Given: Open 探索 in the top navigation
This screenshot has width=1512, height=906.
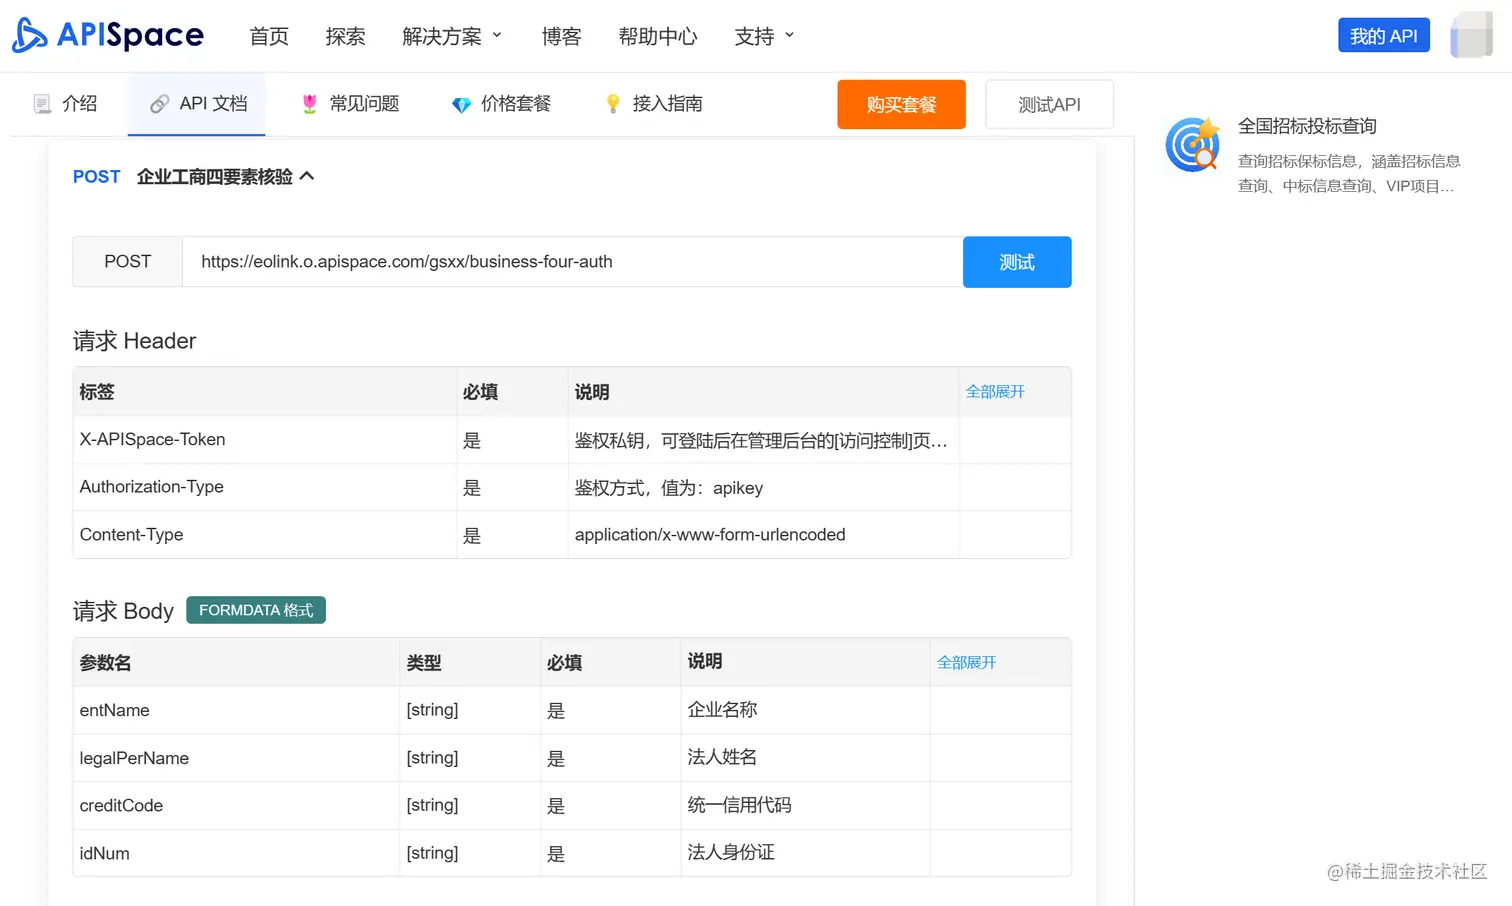Looking at the screenshot, I should (345, 36).
